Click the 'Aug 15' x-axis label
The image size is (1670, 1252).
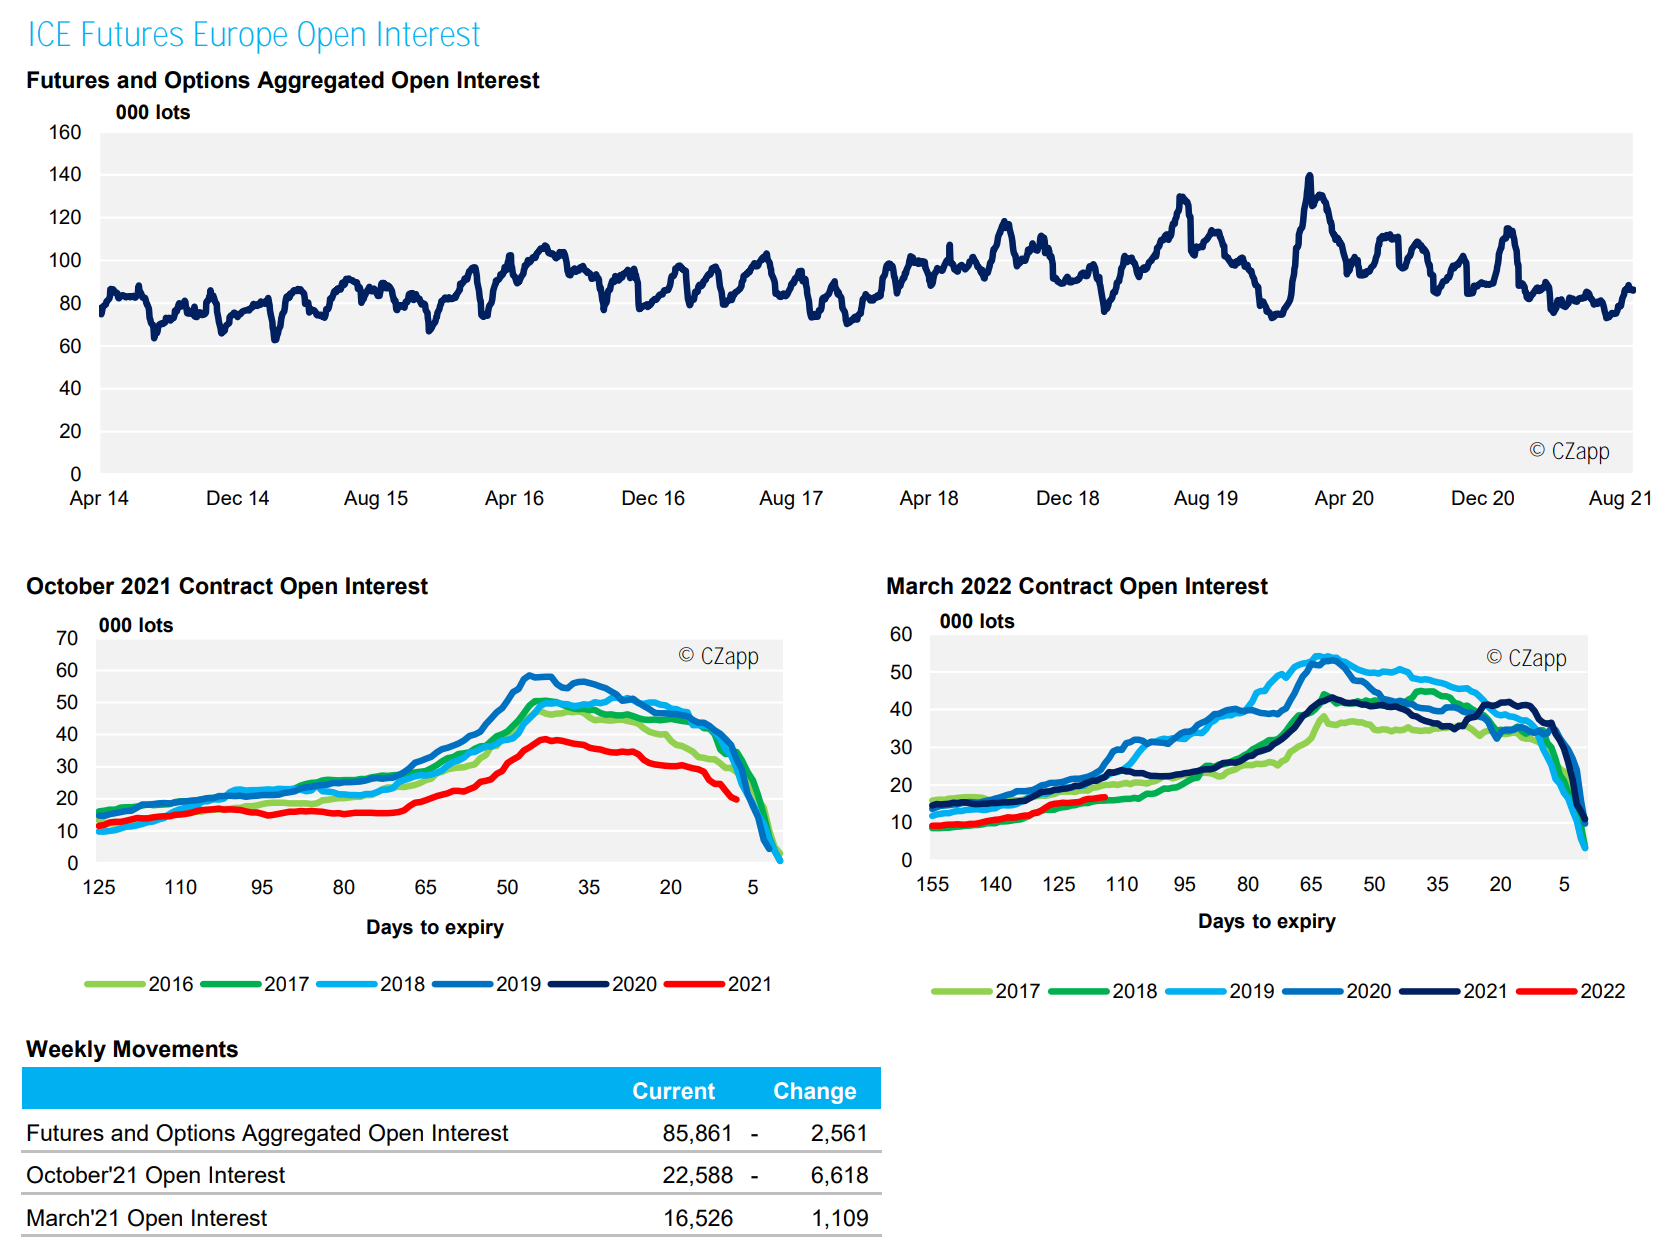[376, 498]
